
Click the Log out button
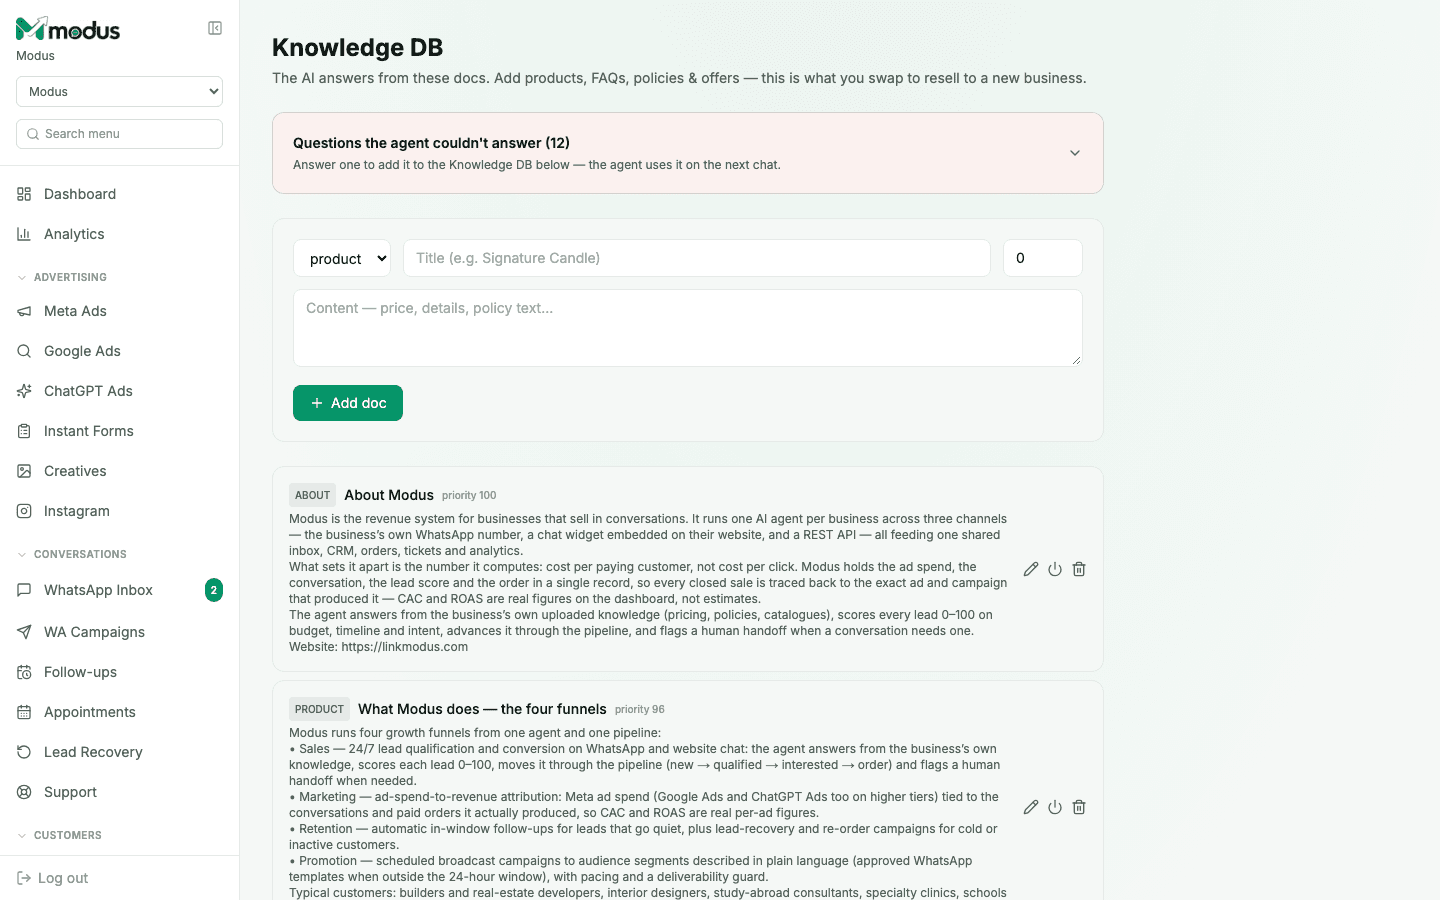[x=53, y=878]
